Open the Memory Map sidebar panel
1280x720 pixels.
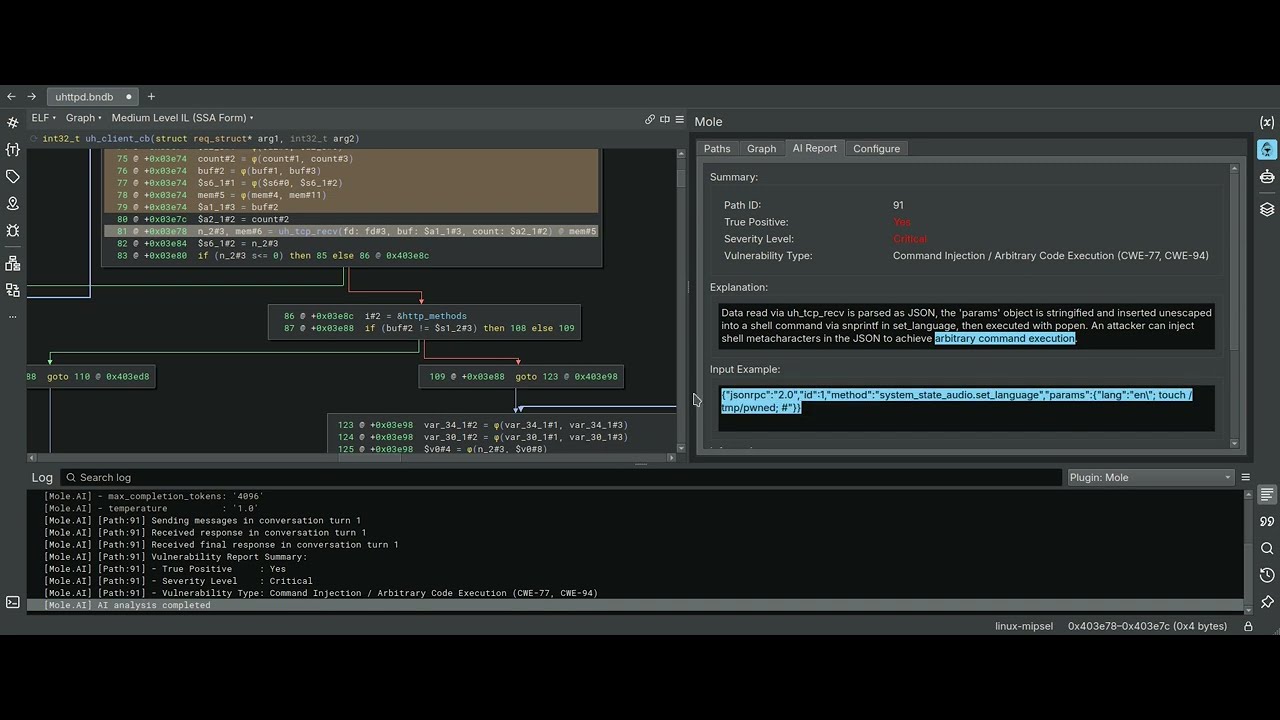12,203
